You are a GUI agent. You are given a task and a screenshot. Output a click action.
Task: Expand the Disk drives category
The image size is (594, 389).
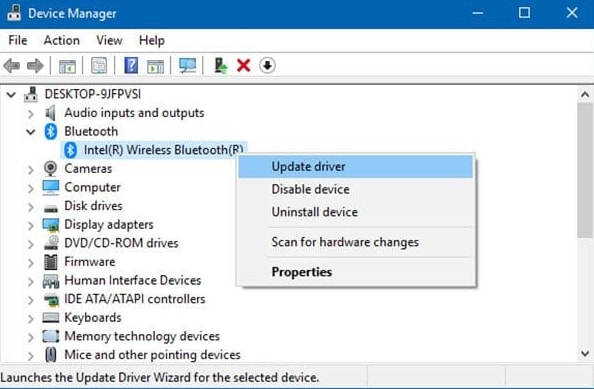tap(31, 206)
